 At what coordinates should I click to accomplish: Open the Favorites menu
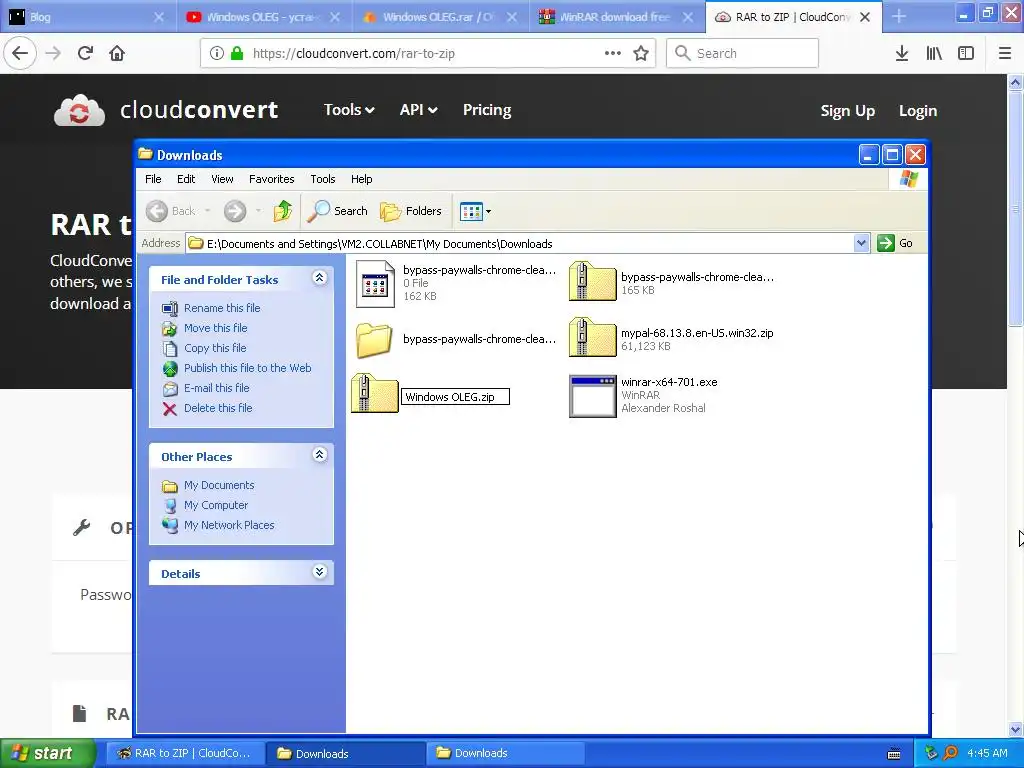tap(272, 179)
